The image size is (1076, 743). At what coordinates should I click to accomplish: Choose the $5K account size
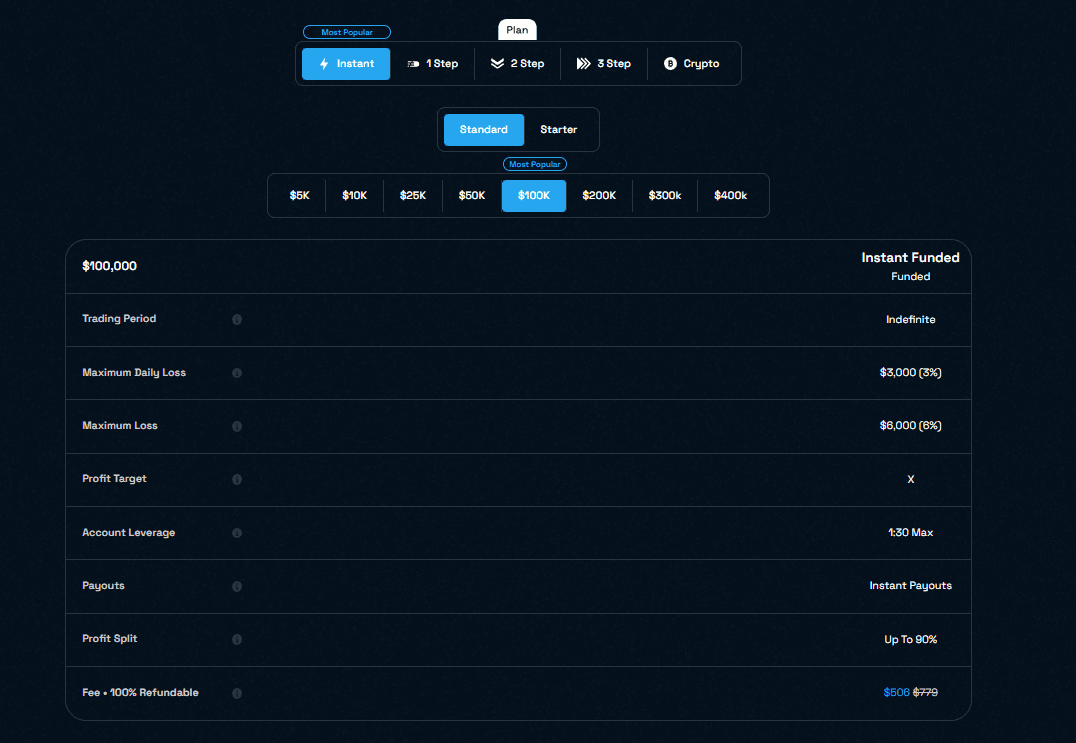pos(300,196)
